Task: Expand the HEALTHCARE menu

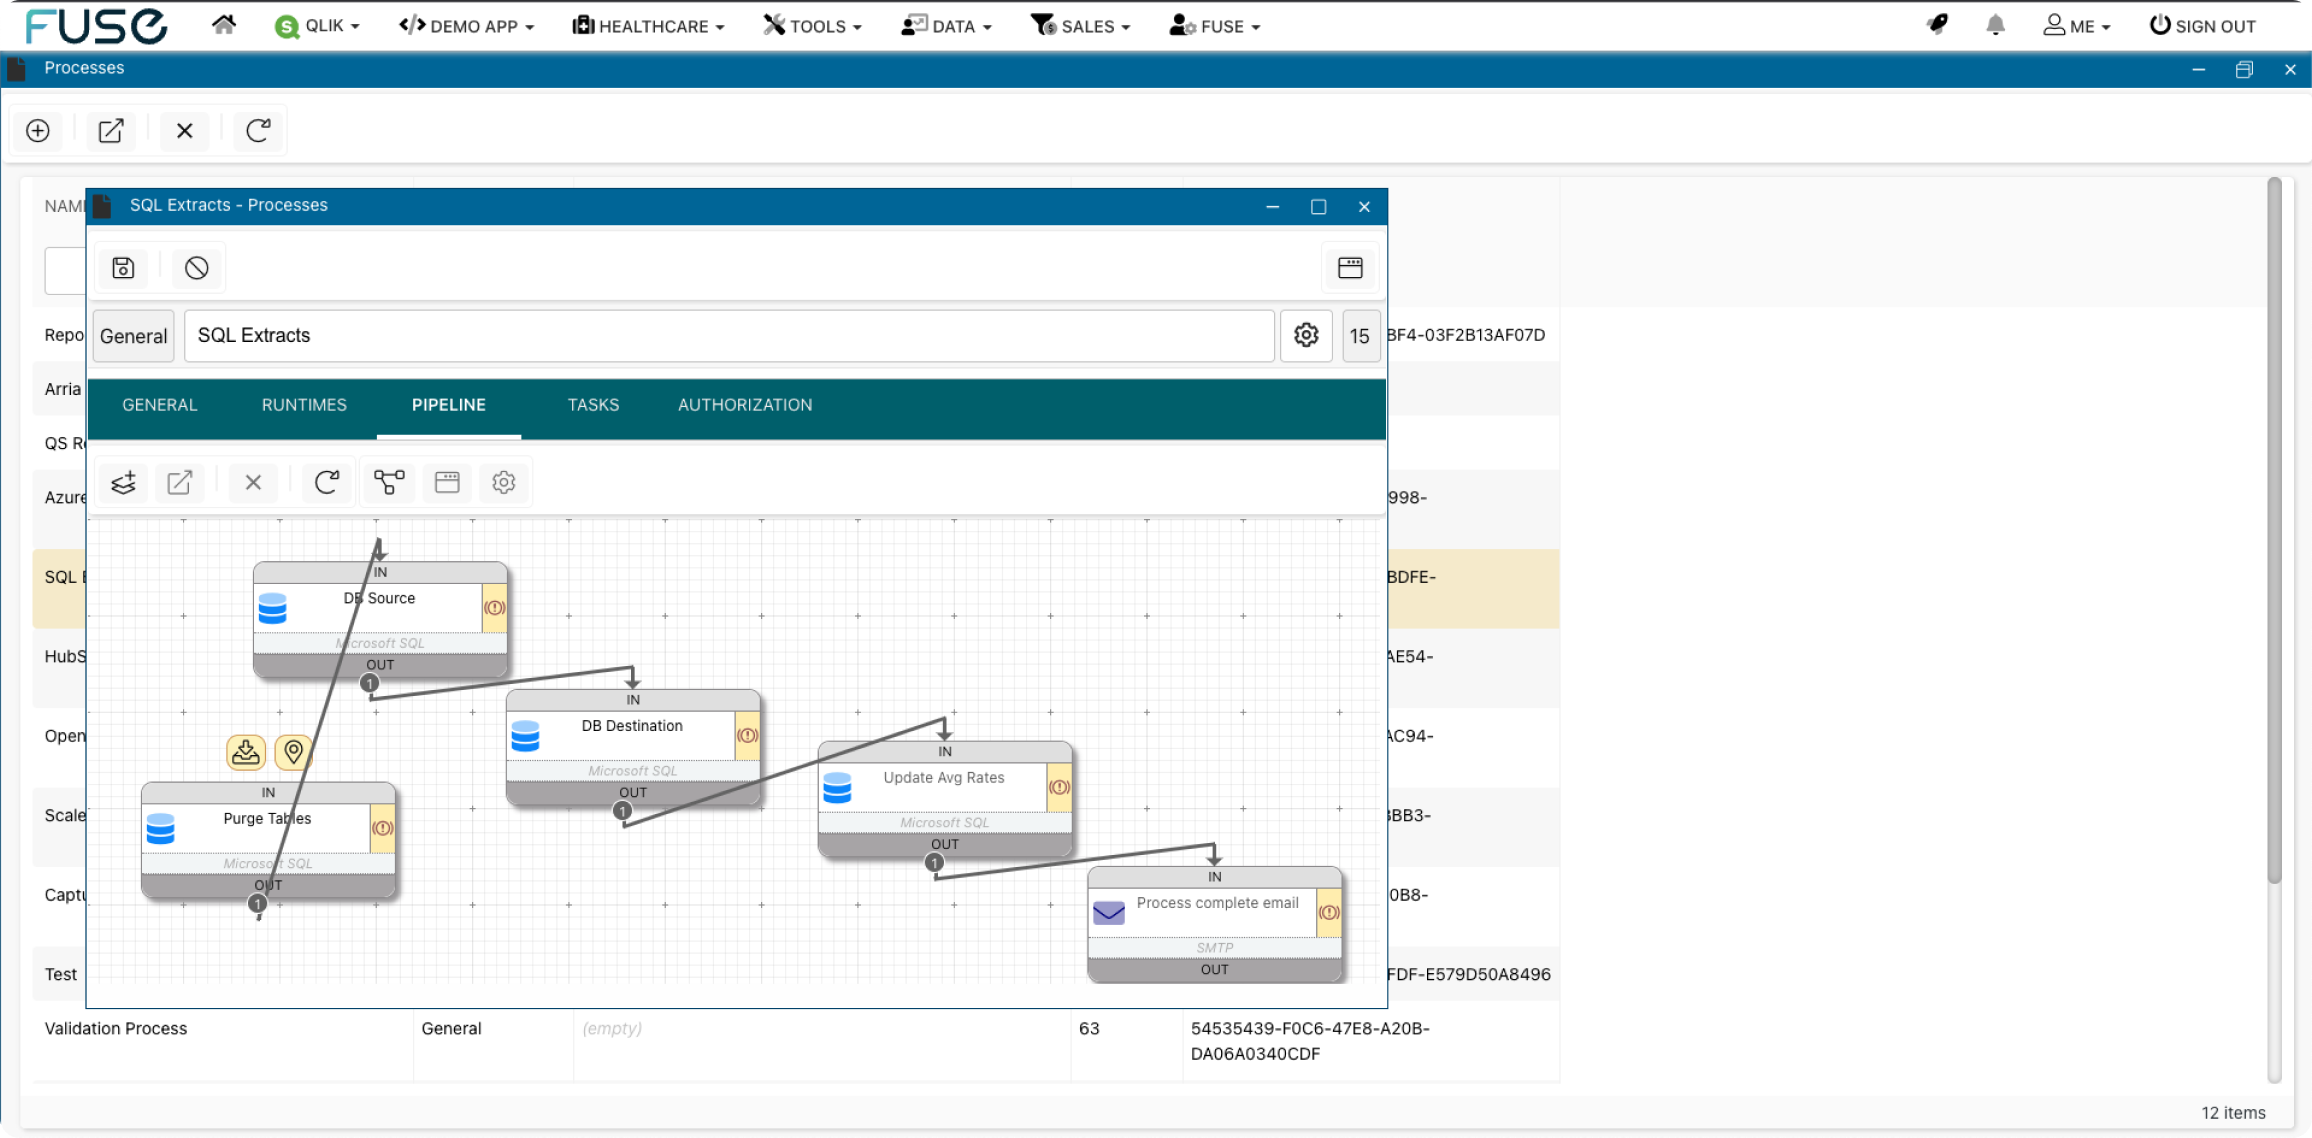Action: pos(648,26)
